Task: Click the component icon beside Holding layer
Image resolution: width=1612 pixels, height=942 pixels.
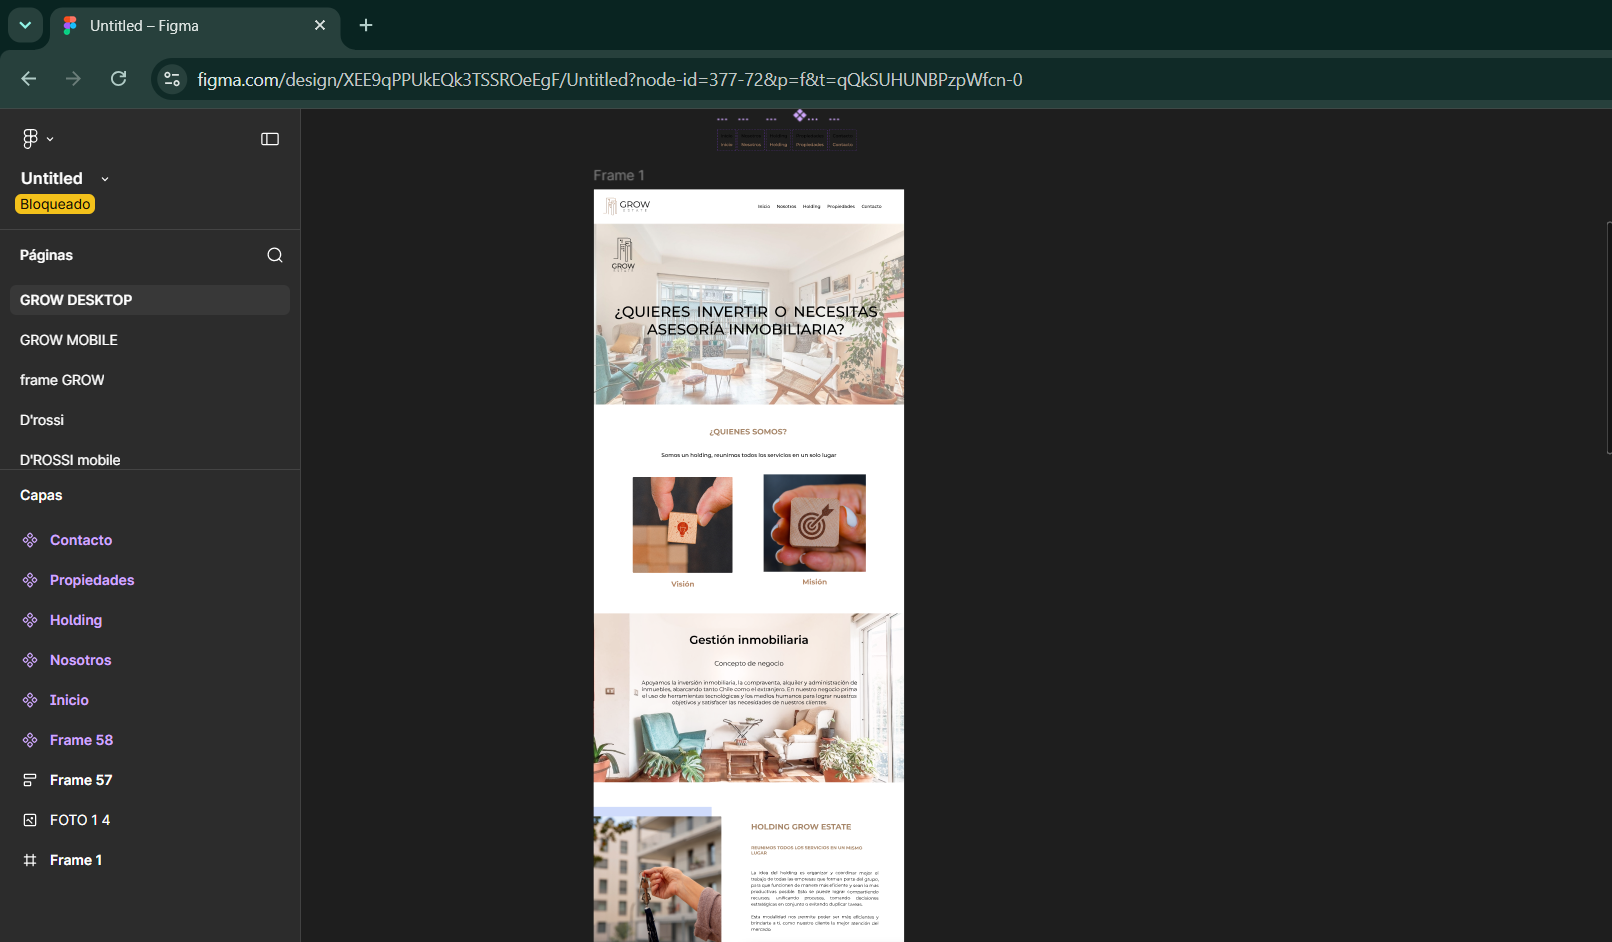Action: coord(30,620)
